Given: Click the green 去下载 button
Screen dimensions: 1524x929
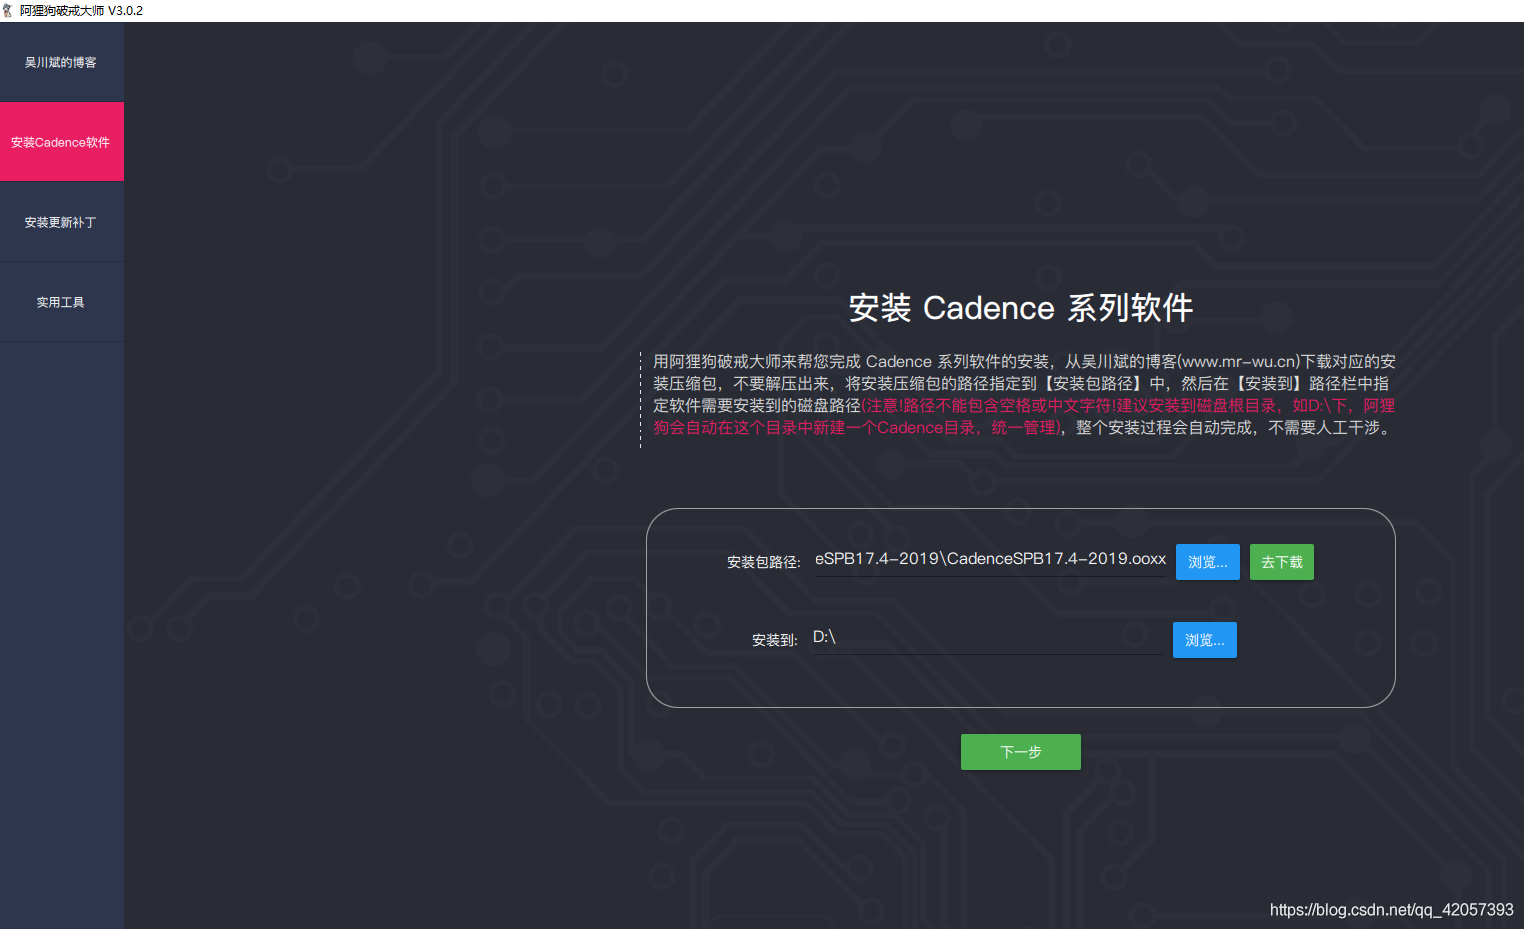Looking at the screenshot, I should tap(1281, 562).
